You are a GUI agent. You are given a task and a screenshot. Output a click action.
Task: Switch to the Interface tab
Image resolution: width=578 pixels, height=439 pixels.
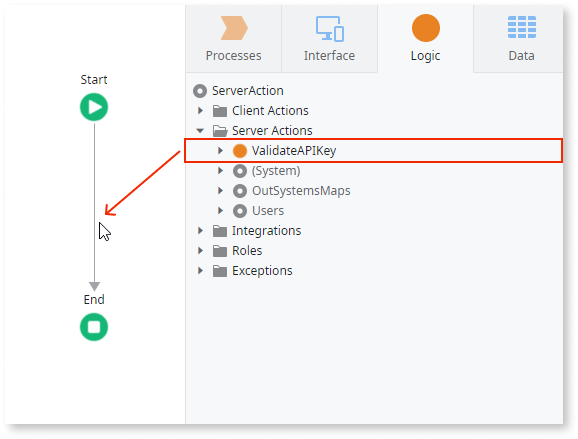(x=330, y=39)
